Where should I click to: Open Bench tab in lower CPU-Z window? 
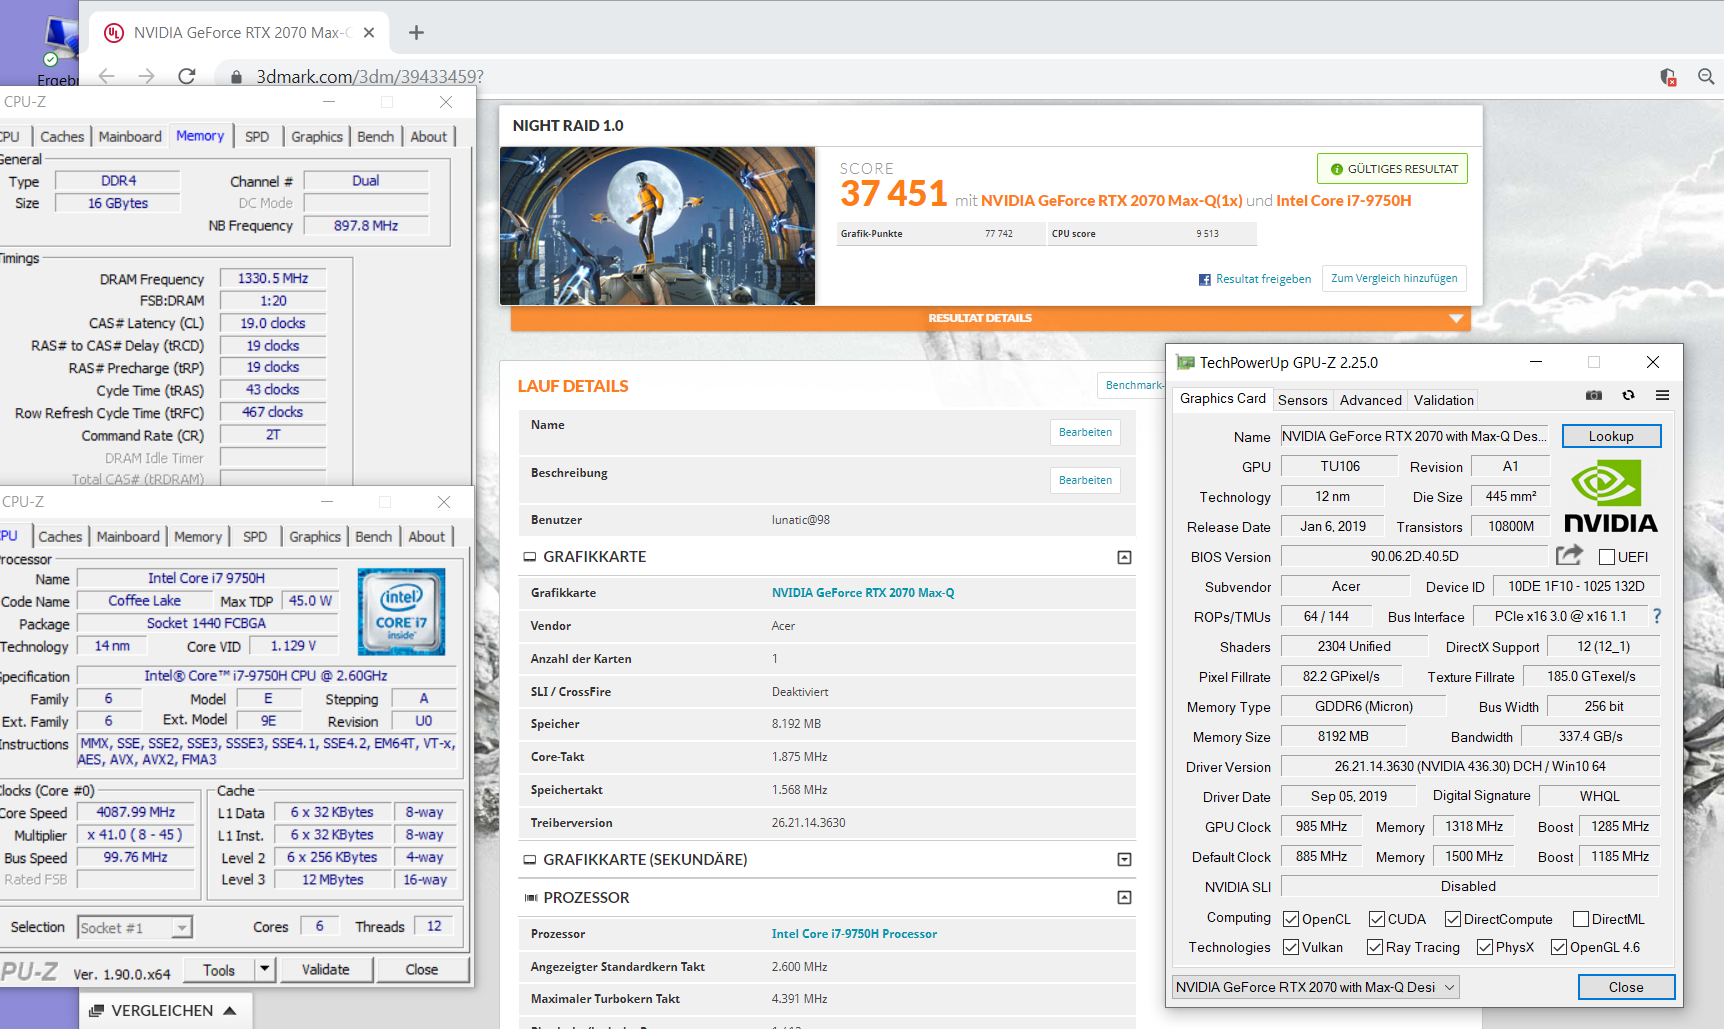[x=374, y=537]
